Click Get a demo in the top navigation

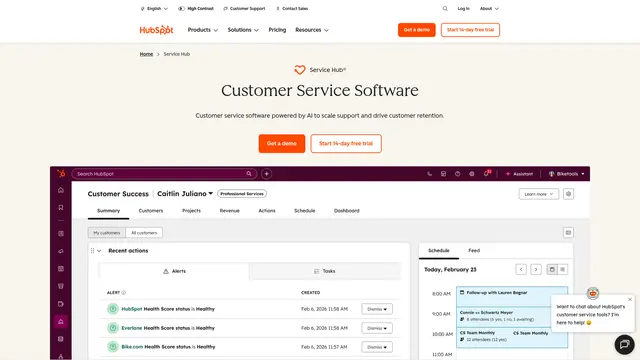(x=417, y=30)
